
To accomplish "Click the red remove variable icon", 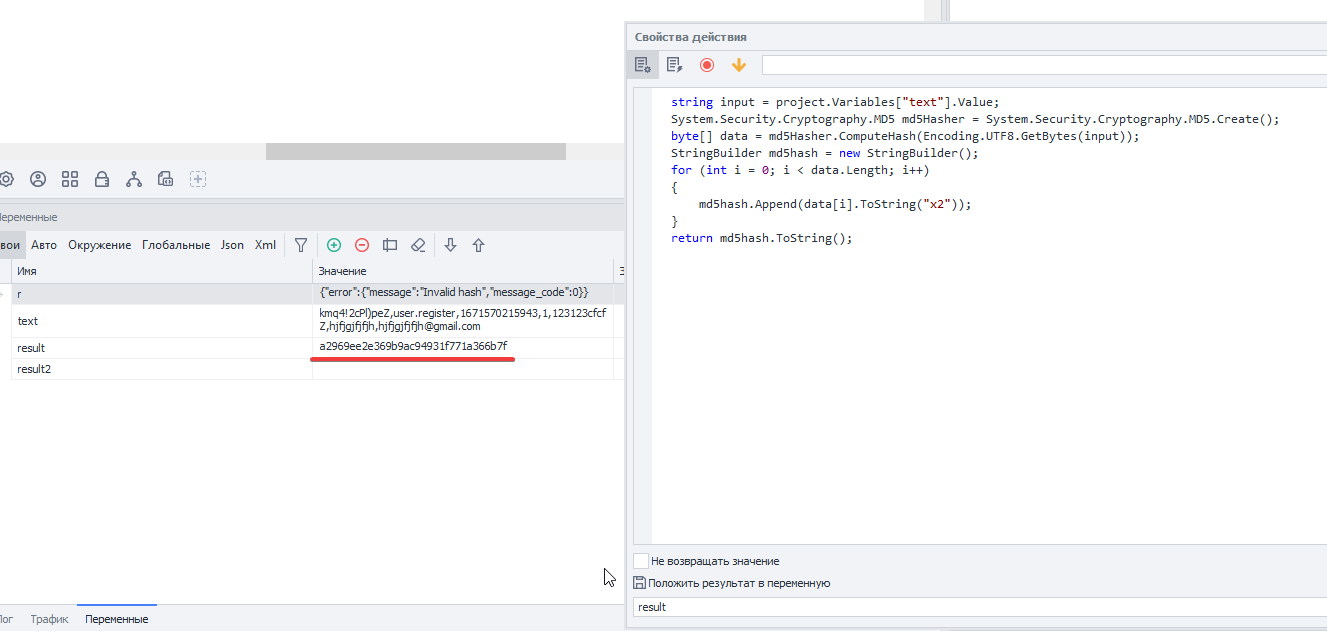I will coord(362,245).
